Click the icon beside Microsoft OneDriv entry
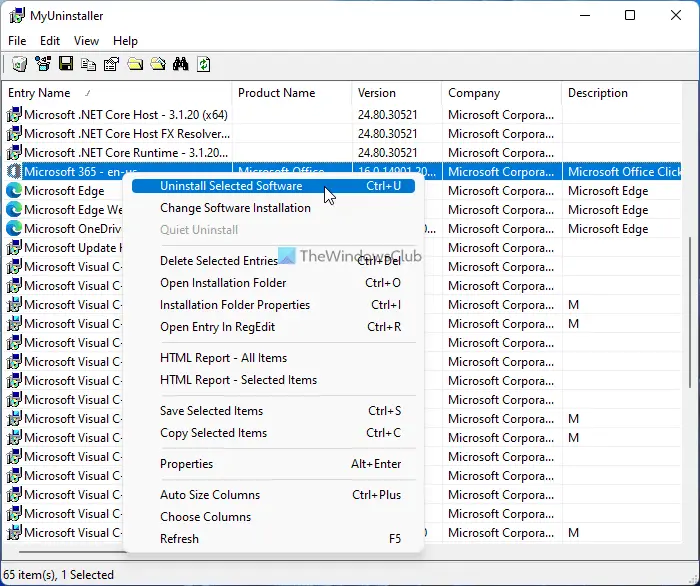The height and width of the screenshot is (586, 700). click(14, 229)
